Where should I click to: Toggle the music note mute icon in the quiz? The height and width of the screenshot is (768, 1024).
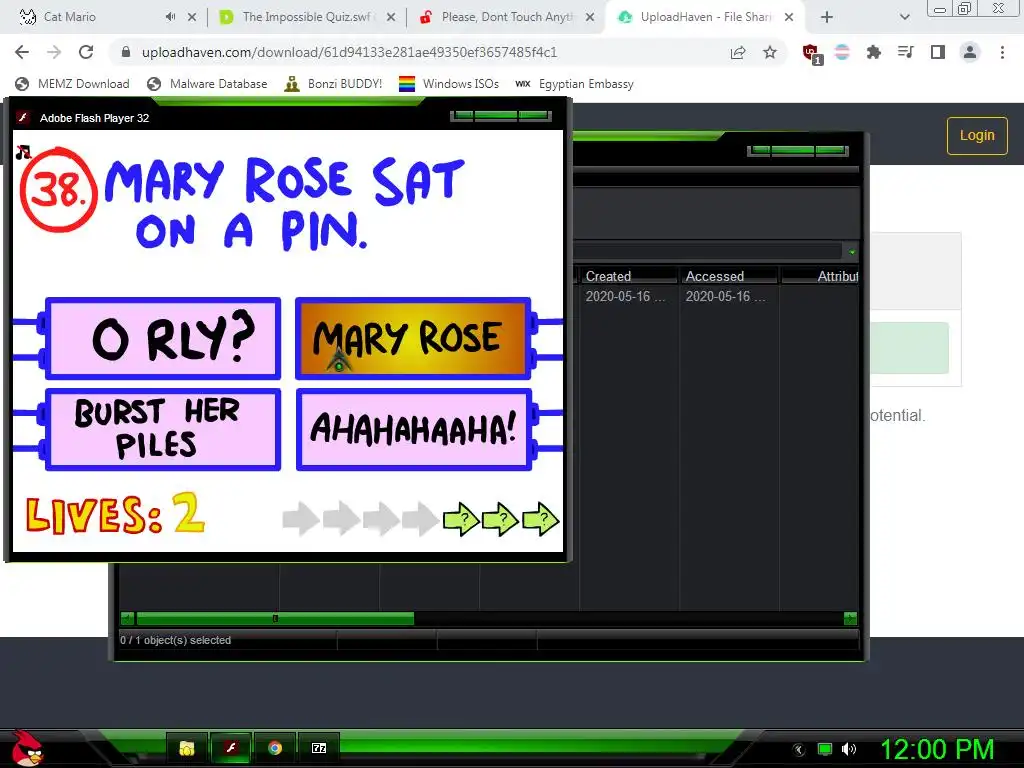24,152
